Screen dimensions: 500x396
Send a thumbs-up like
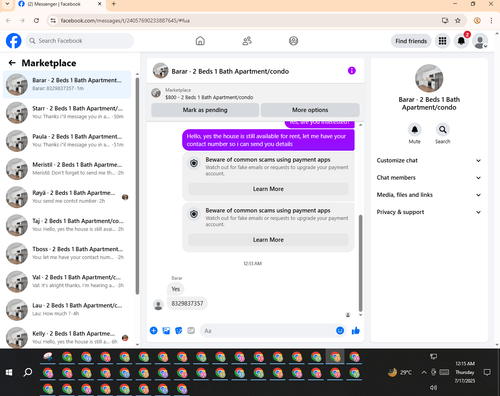point(356,330)
